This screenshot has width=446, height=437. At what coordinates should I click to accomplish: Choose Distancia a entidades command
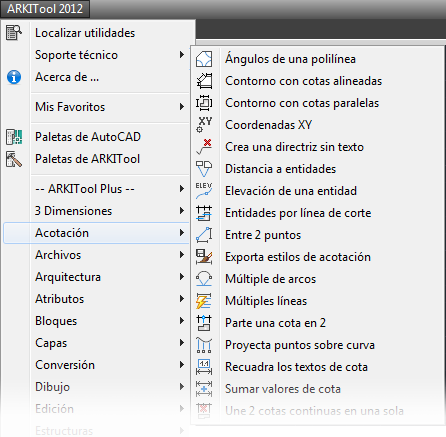(281, 169)
